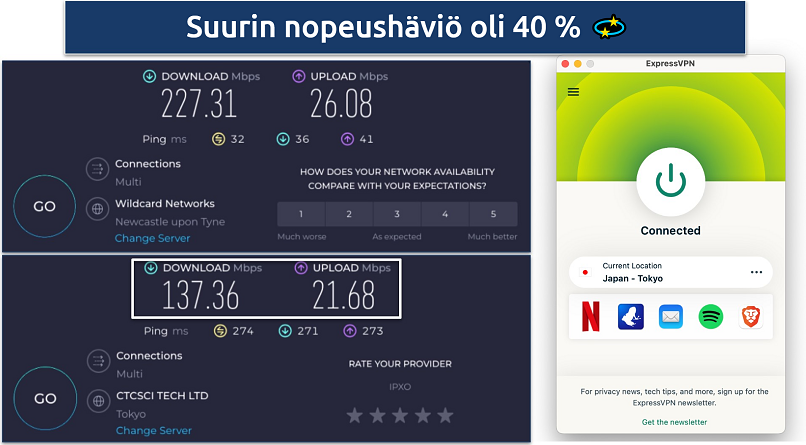Rate network availability 5 Much better
This screenshot has width=806, height=445.
[x=493, y=214]
